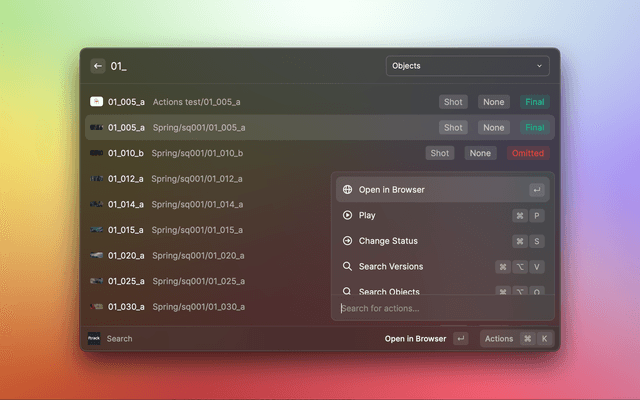Image resolution: width=640 pixels, height=400 pixels.
Task: Click thumbnail icon of 01_030_a
Action: pos(97,306)
